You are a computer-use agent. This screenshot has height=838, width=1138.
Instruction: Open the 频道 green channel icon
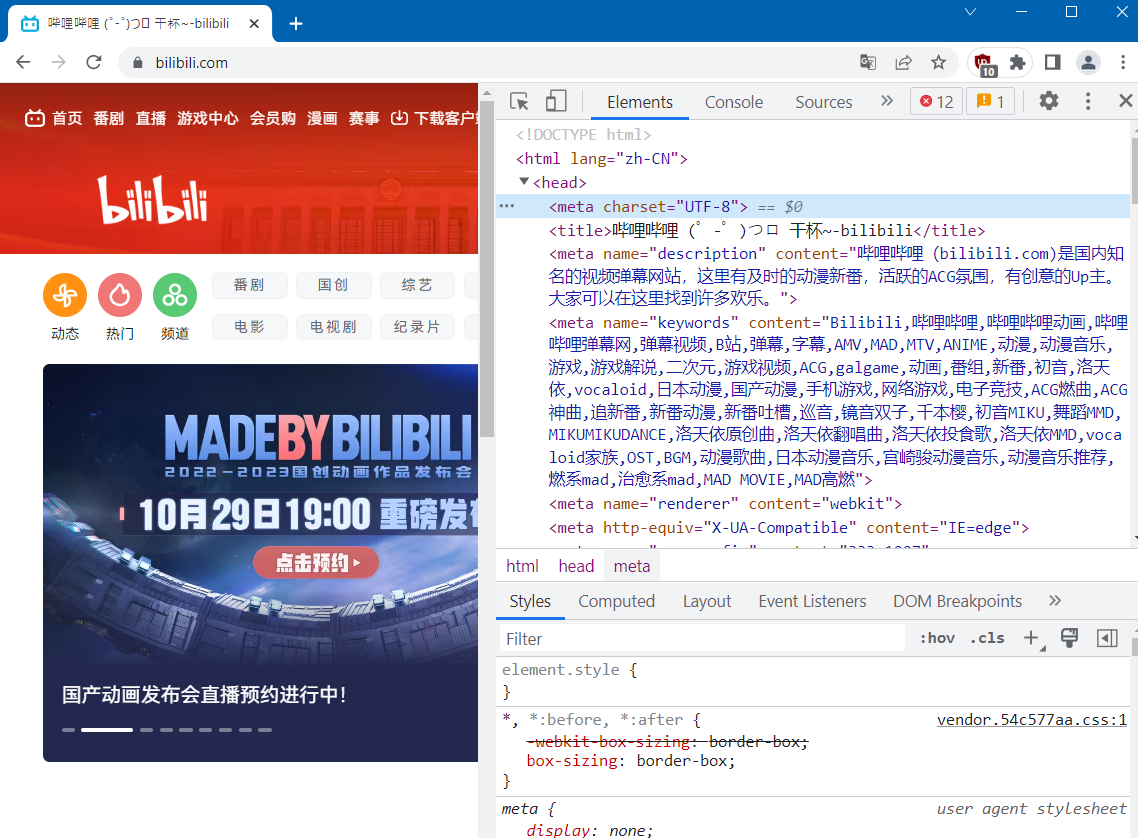pyautogui.click(x=175, y=295)
